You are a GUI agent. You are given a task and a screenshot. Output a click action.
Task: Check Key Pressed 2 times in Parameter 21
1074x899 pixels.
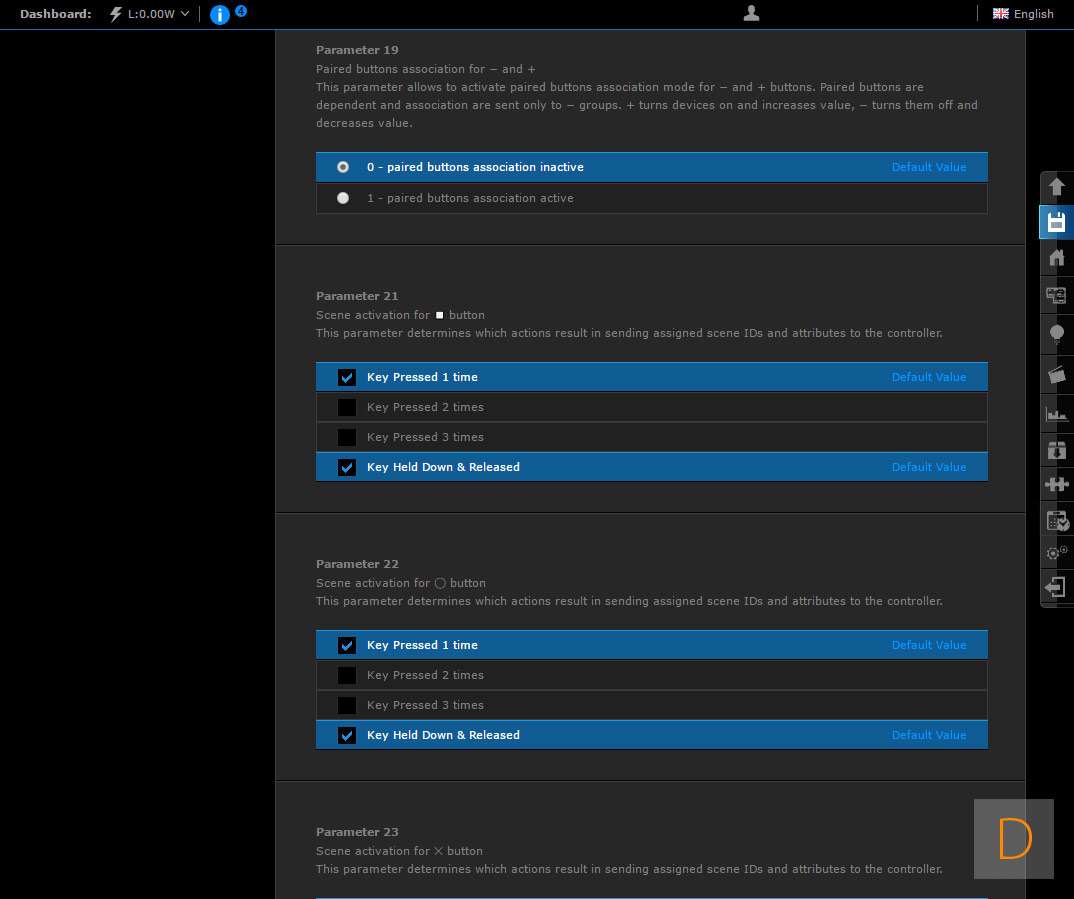click(x=347, y=407)
